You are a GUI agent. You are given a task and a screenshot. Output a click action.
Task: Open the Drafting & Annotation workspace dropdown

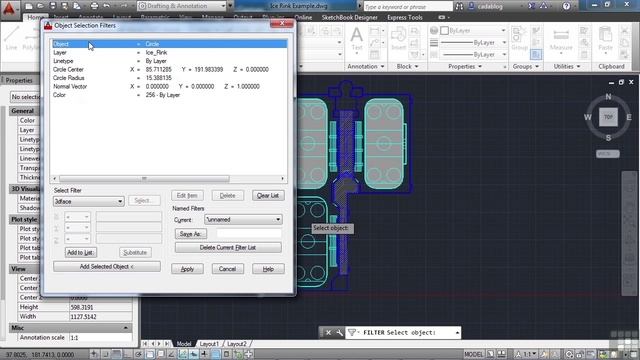click(182, 6)
